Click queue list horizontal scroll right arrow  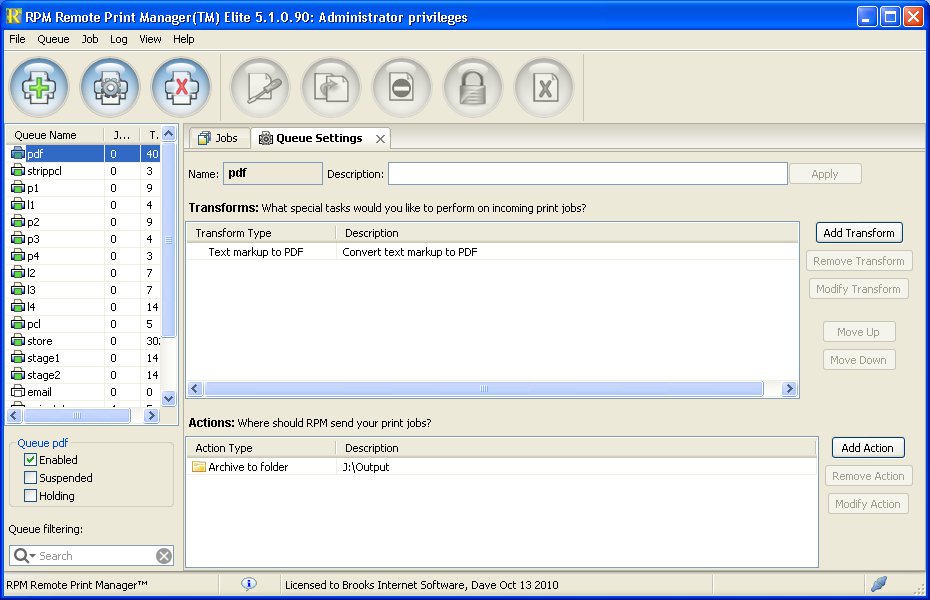tap(151, 416)
